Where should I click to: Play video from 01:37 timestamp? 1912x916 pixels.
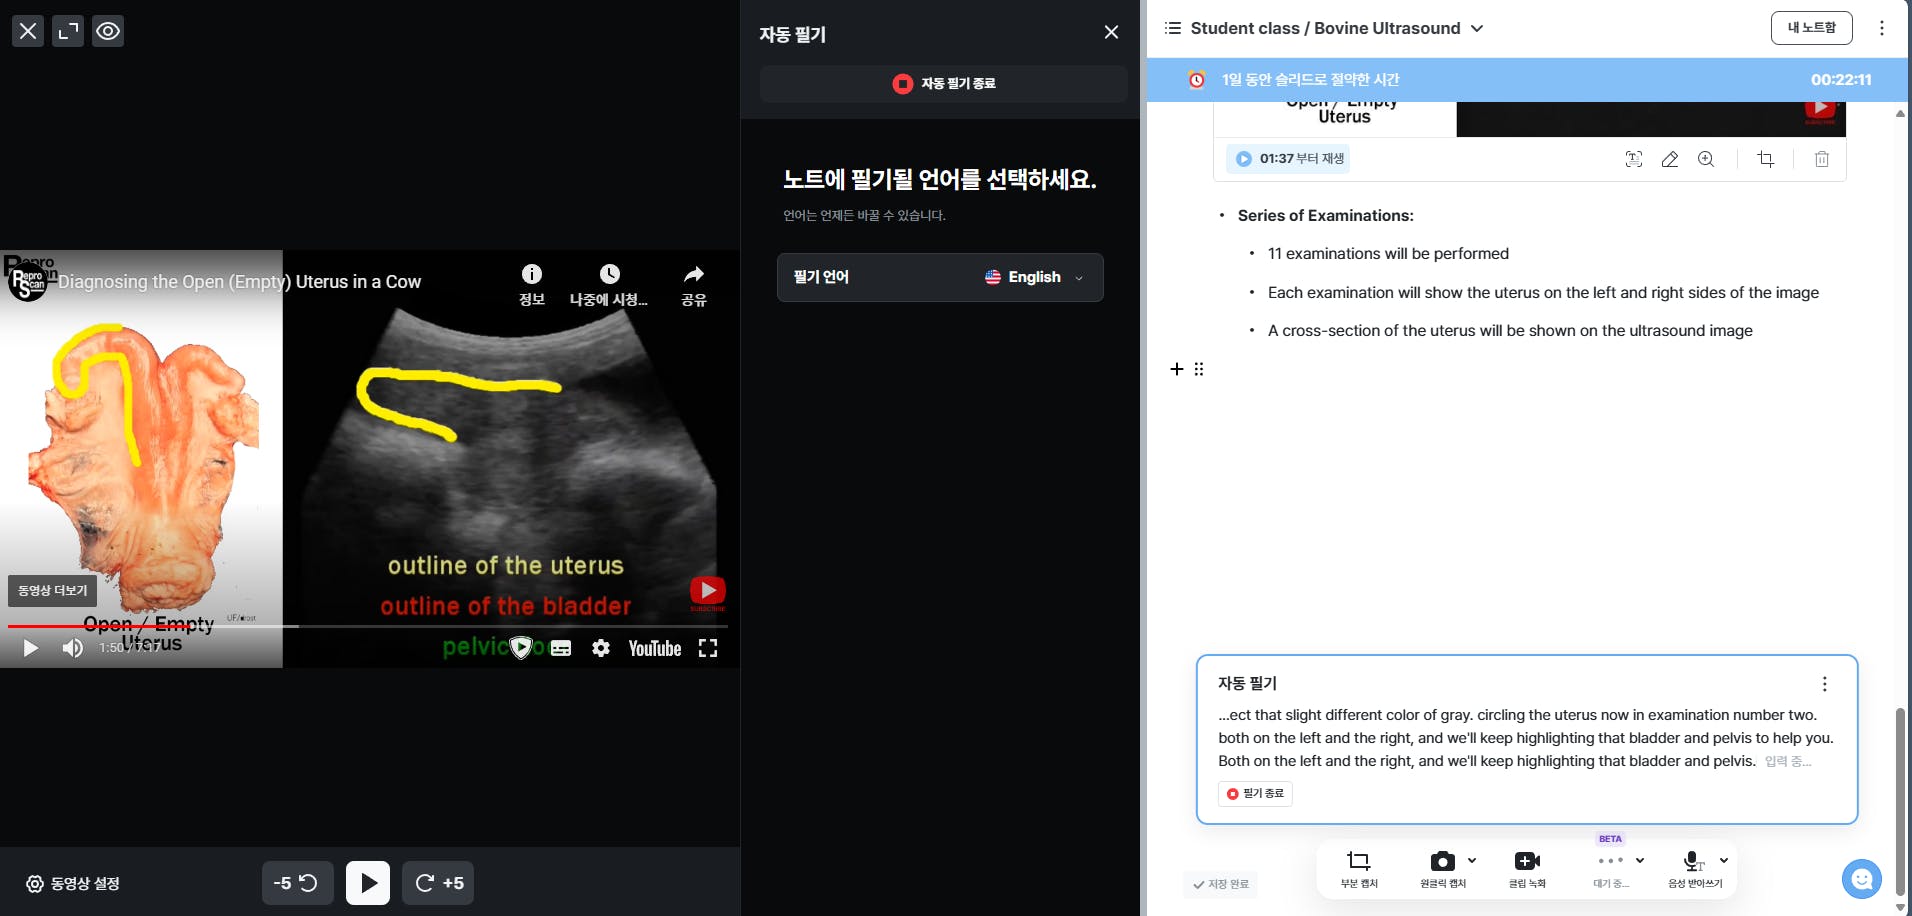tap(1289, 159)
